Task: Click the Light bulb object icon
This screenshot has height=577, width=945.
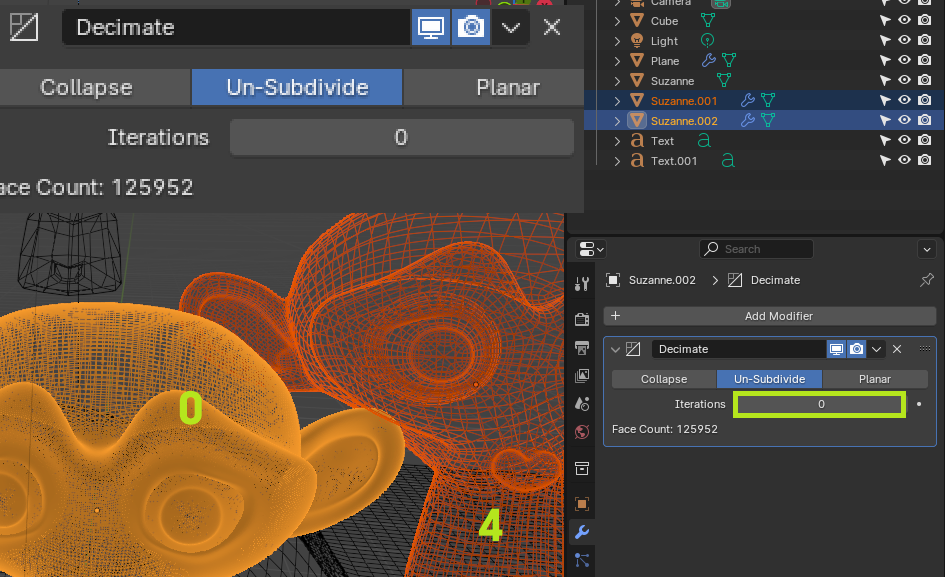Action: (x=636, y=40)
